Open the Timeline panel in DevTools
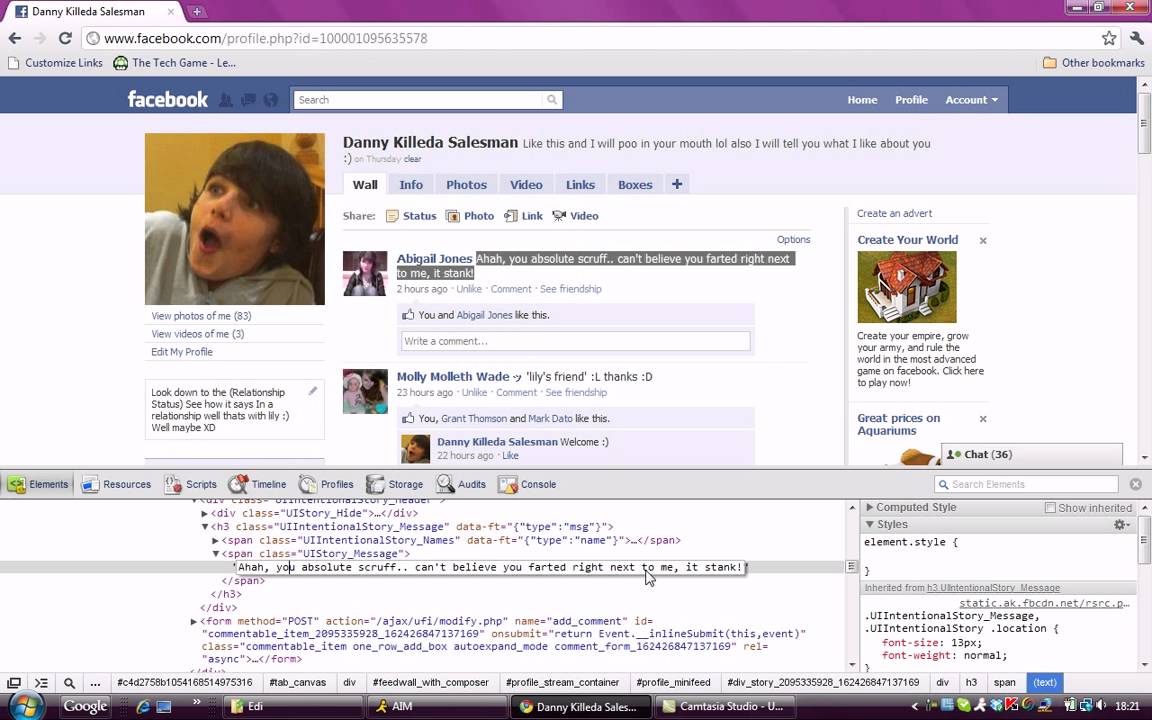The width and height of the screenshot is (1152, 720). 257,484
